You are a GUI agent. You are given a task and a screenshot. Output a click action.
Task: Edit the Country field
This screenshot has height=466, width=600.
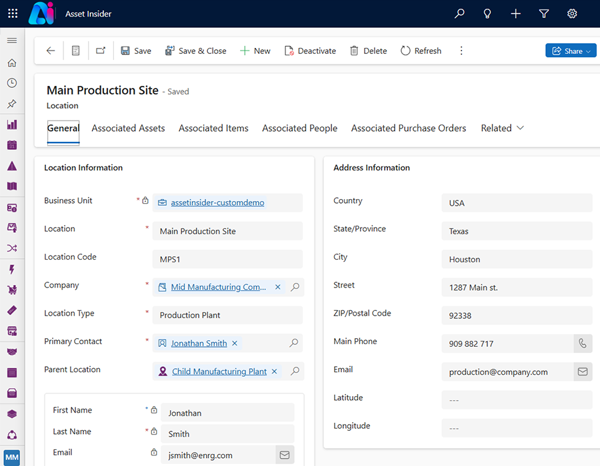click(517, 203)
